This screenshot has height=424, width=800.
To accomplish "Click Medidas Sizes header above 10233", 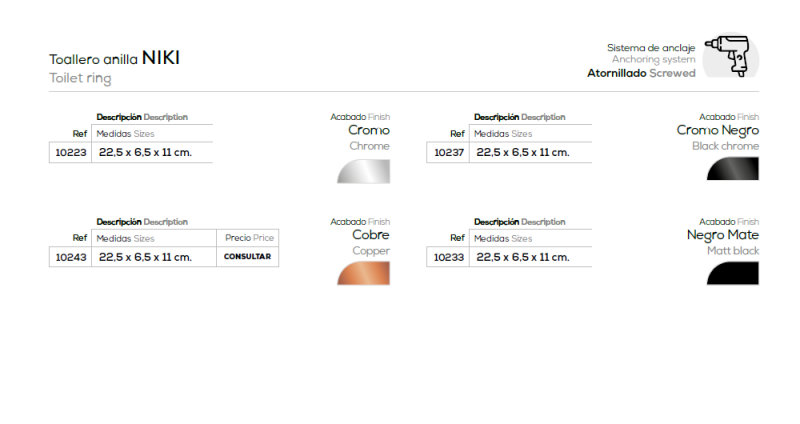I will (x=503, y=238).
